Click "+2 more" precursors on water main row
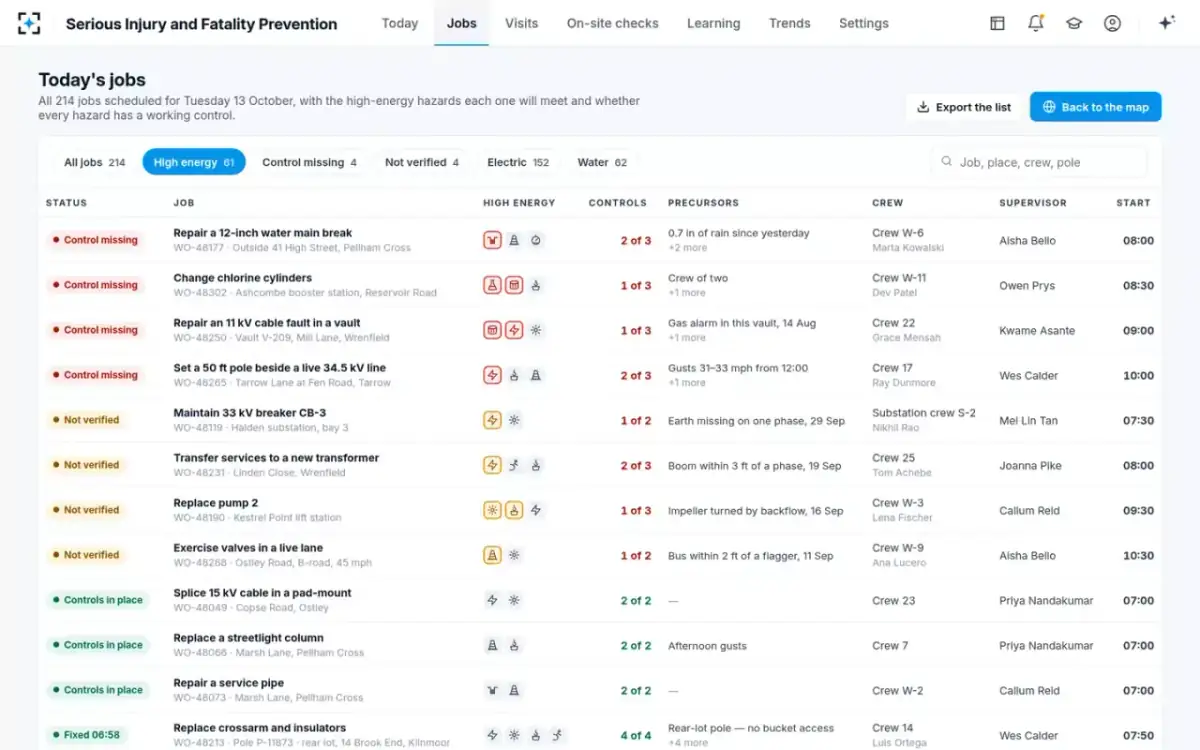Viewport: 1200px width, 750px height. point(688,248)
